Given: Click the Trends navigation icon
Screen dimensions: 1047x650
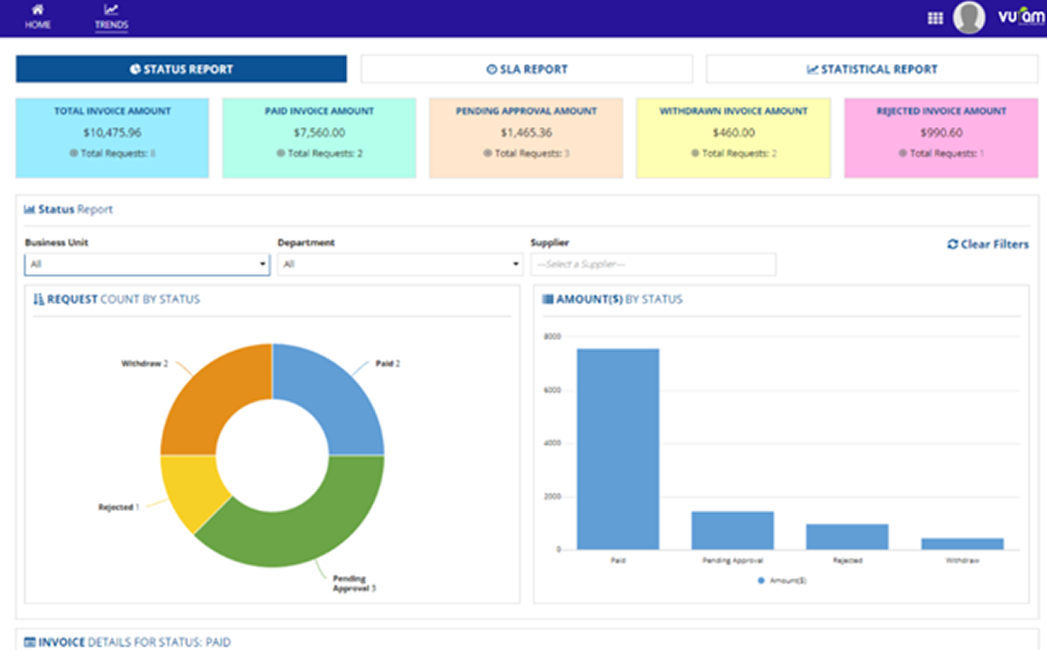Looking at the screenshot, I should click(111, 9).
